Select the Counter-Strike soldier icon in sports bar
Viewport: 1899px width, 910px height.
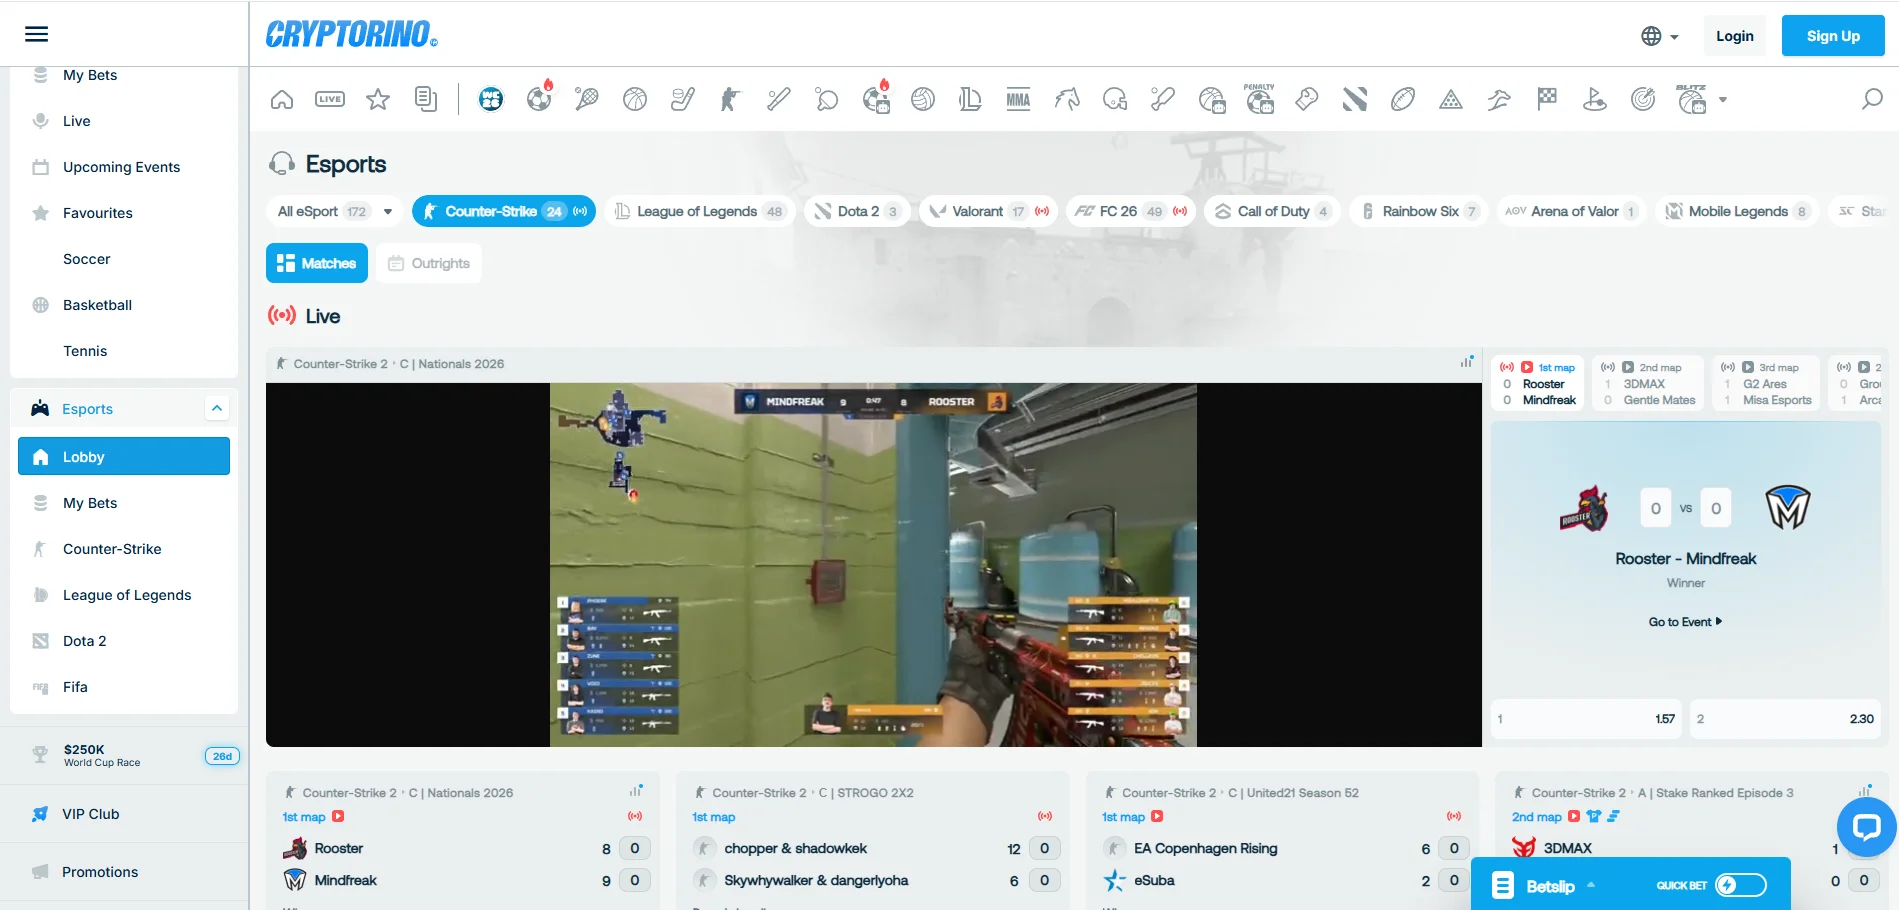pyautogui.click(x=731, y=99)
